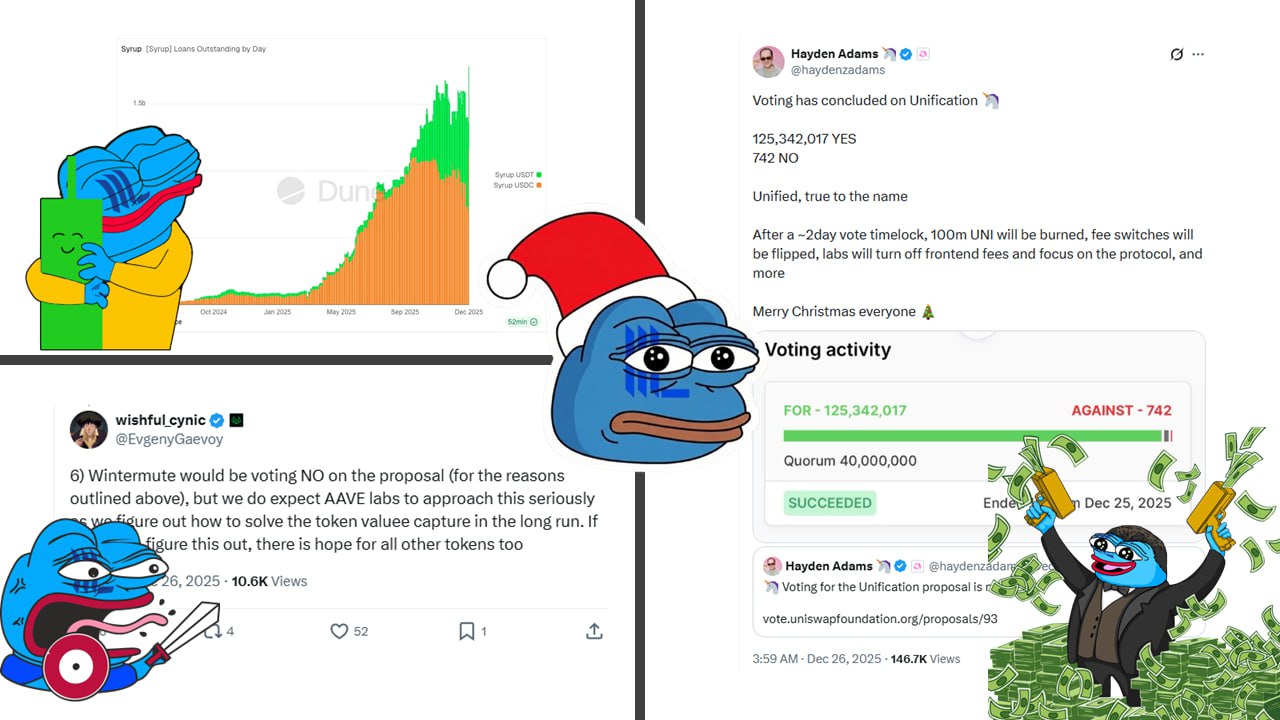Click Hayden Adams' profile picture
Screen dimensions: 1280x720
click(x=768, y=62)
